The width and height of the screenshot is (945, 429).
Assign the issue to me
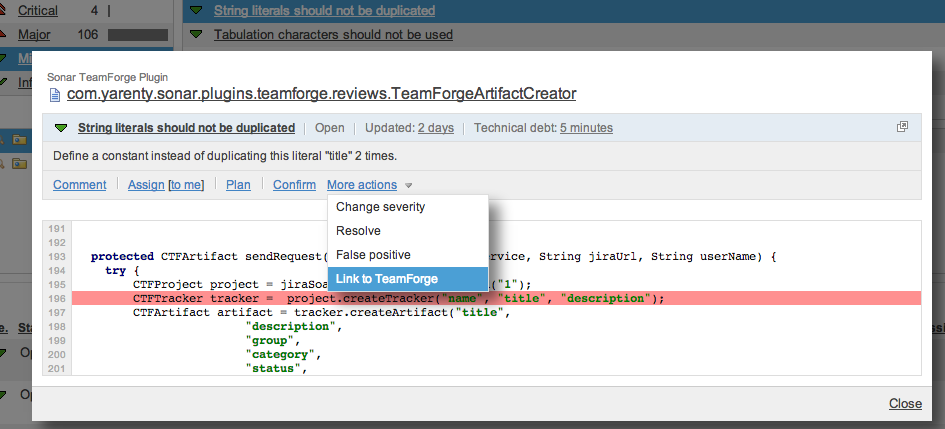186,185
